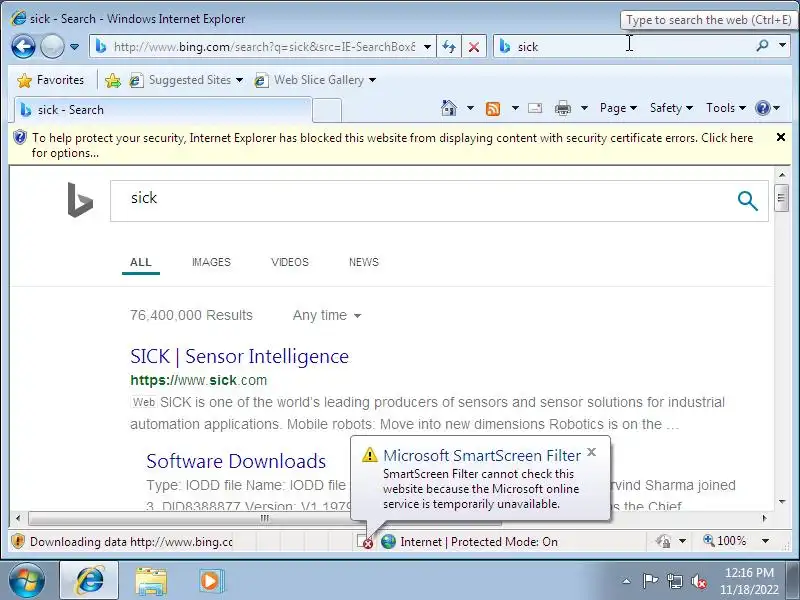Switch to IMAGES results tab
The image size is (800, 600).
pos(211,262)
